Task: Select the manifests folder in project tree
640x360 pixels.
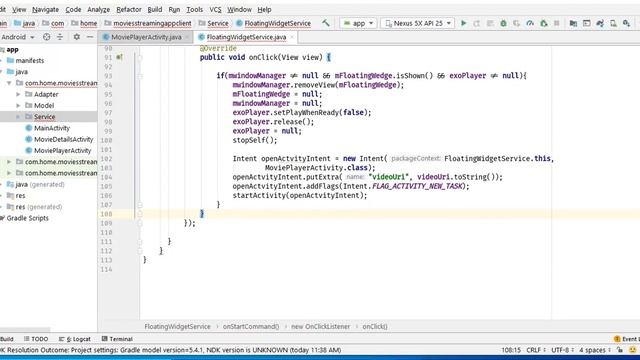Action: pyautogui.click(x=30, y=60)
